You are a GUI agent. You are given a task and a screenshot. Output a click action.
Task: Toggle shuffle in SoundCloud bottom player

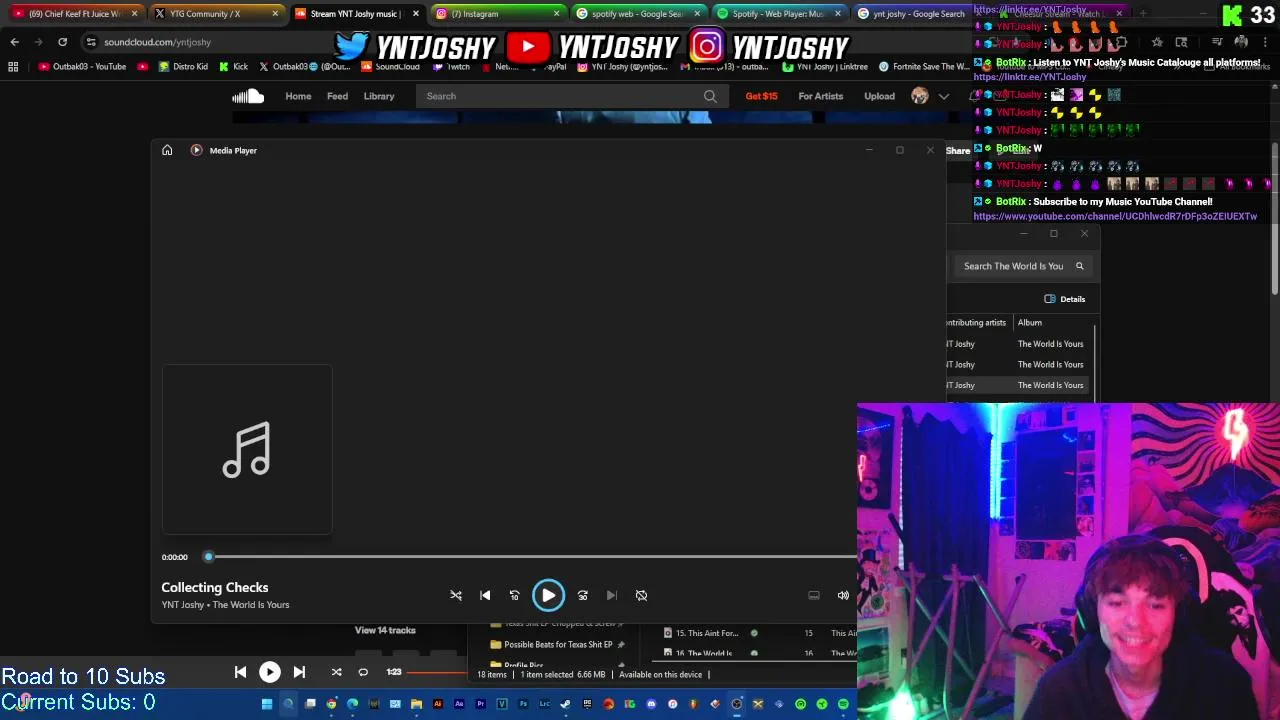click(337, 672)
